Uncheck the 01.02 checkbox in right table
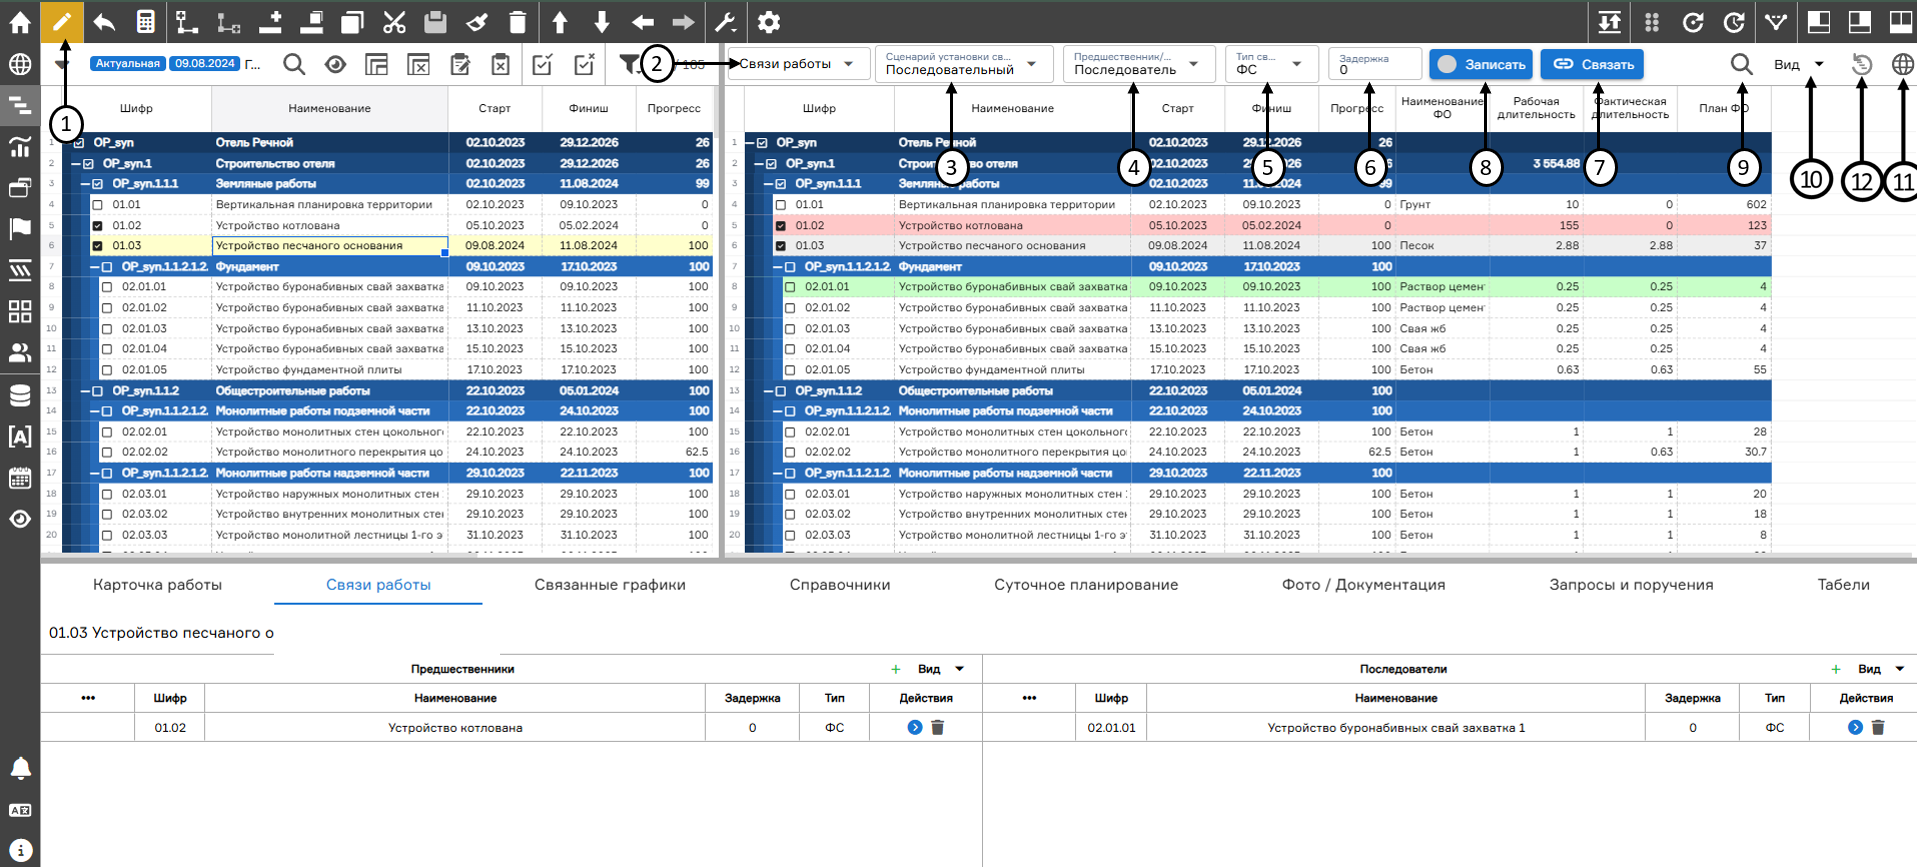Image resolution: width=1917 pixels, height=867 pixels. click(x=781, y=226)
